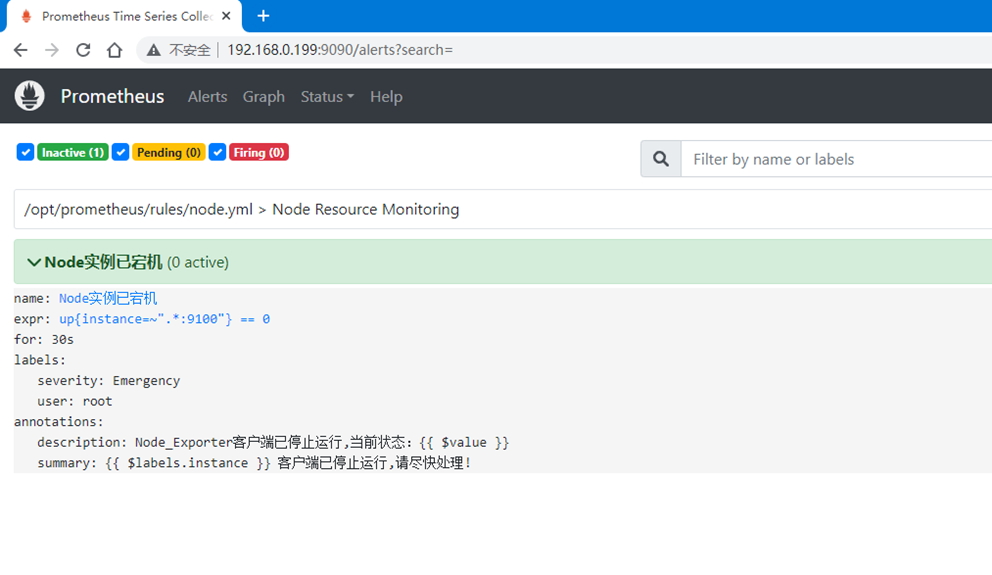Click the description annotation line
The height and width of the screenshot is (575, 992).
pos(273,442)
